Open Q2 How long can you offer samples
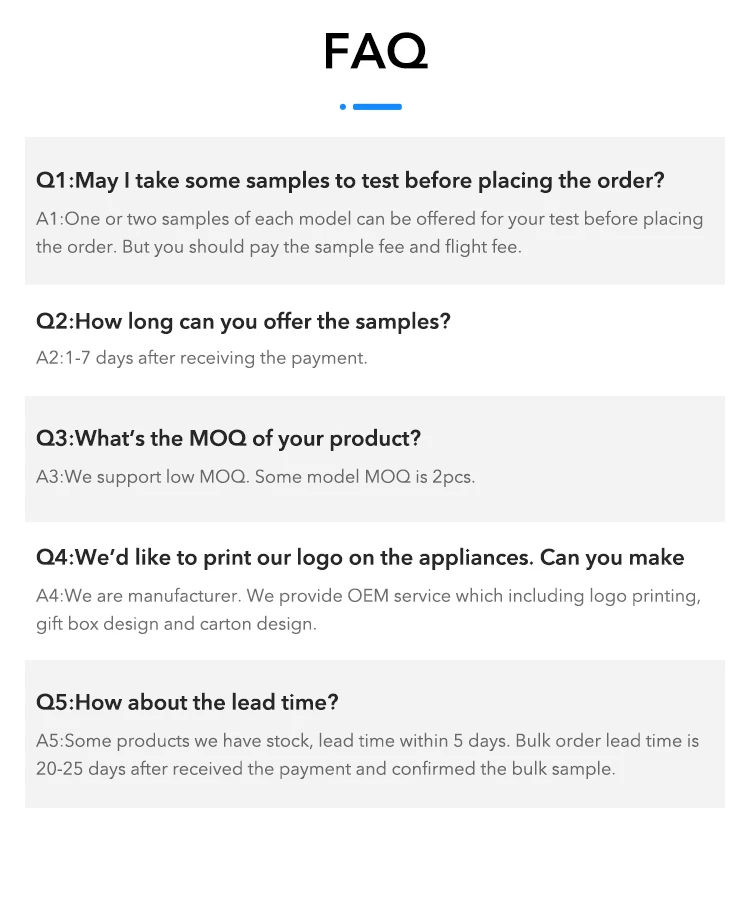 coord(243,322)
